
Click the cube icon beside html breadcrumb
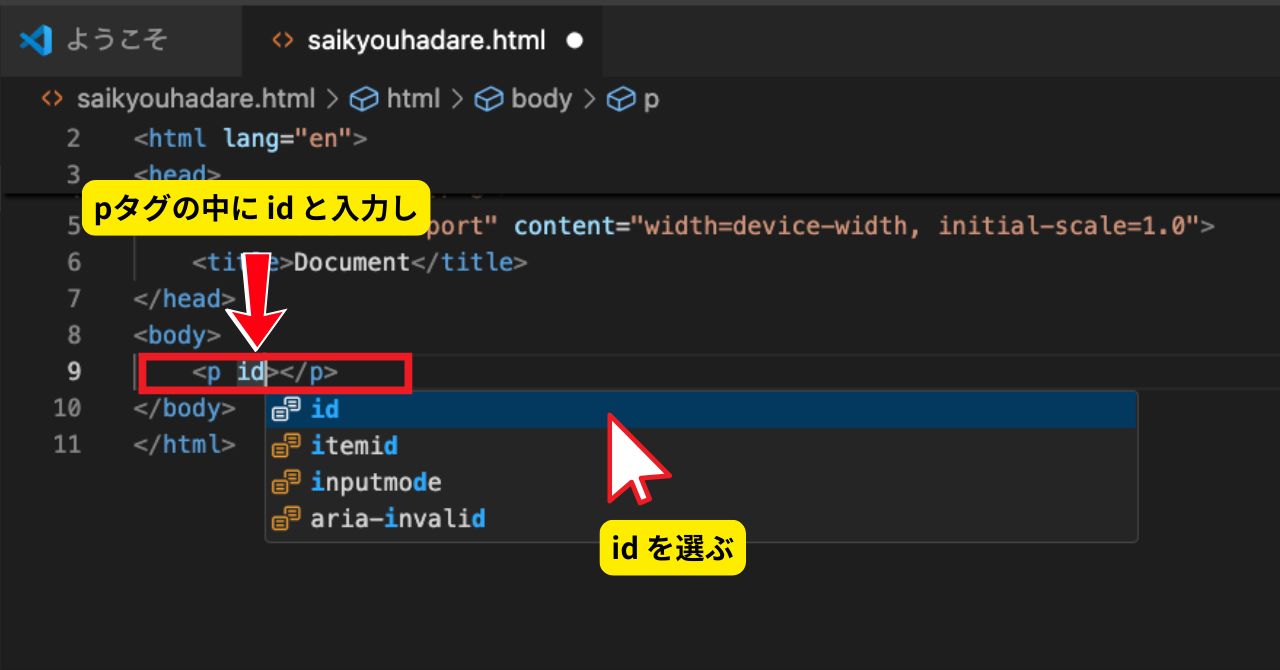click(x=363, y=99)
